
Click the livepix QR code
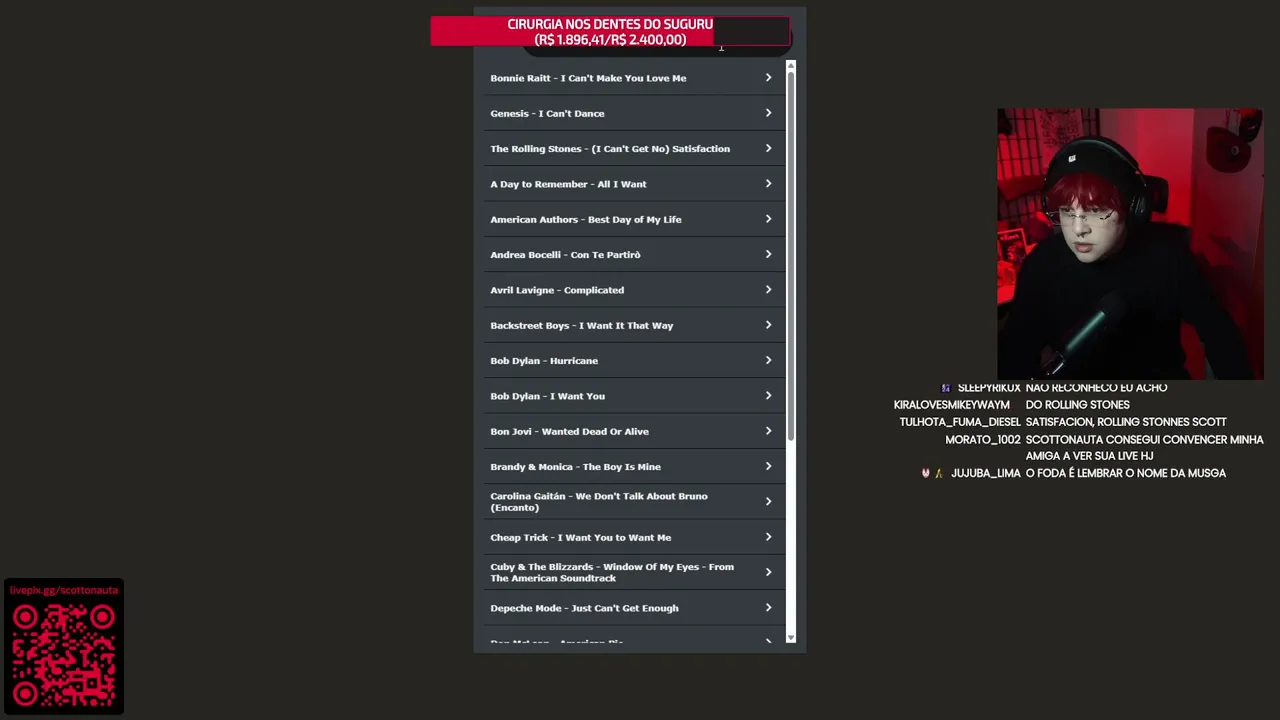[63, 655]
